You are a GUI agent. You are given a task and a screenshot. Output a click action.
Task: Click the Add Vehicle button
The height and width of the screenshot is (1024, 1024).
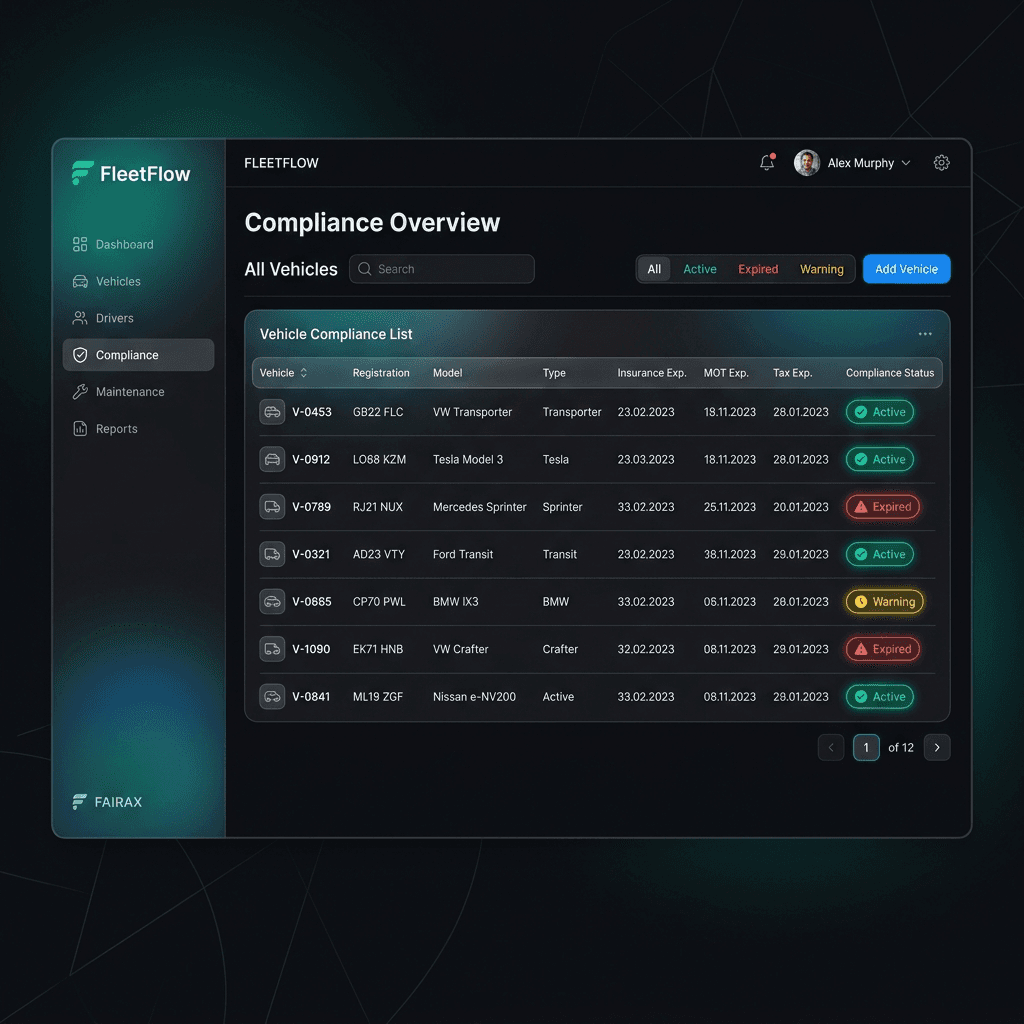point(906,269)
